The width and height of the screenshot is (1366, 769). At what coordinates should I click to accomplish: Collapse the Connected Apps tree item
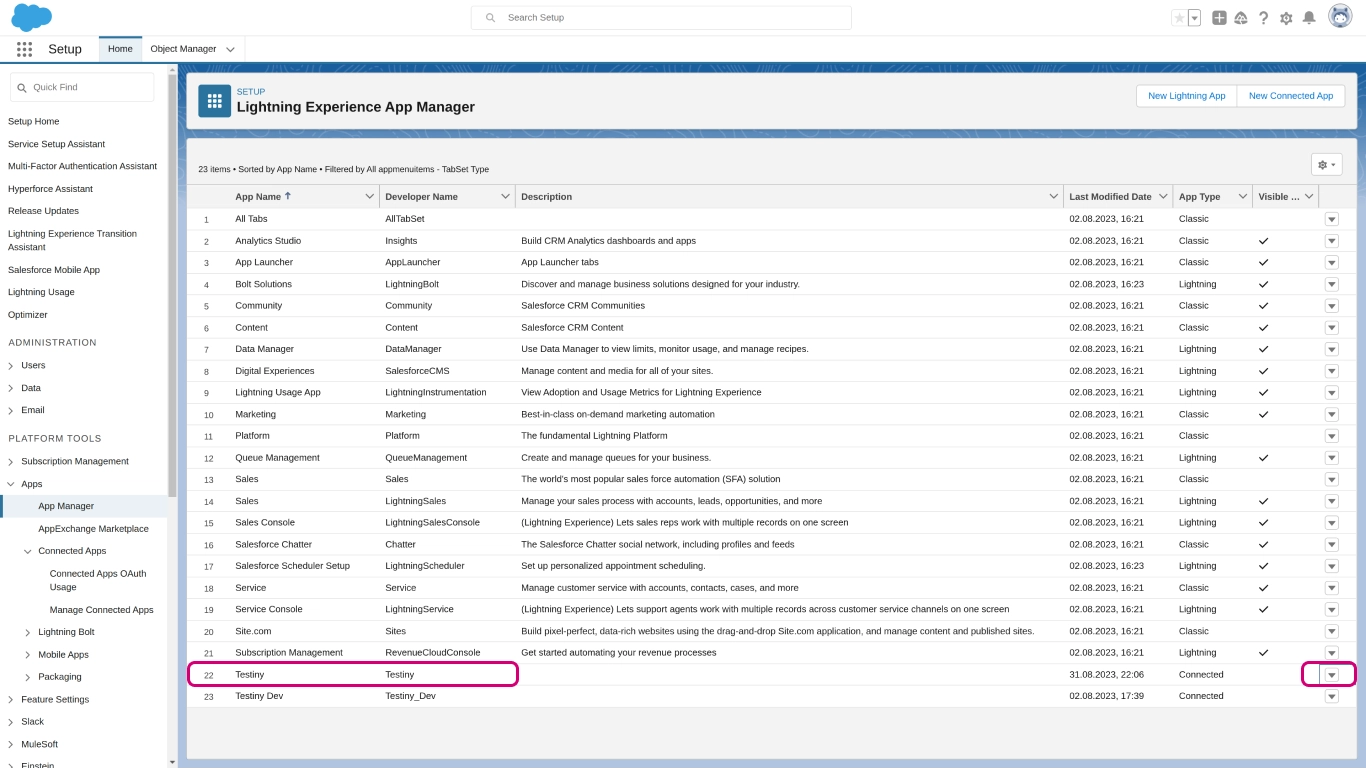28,551
